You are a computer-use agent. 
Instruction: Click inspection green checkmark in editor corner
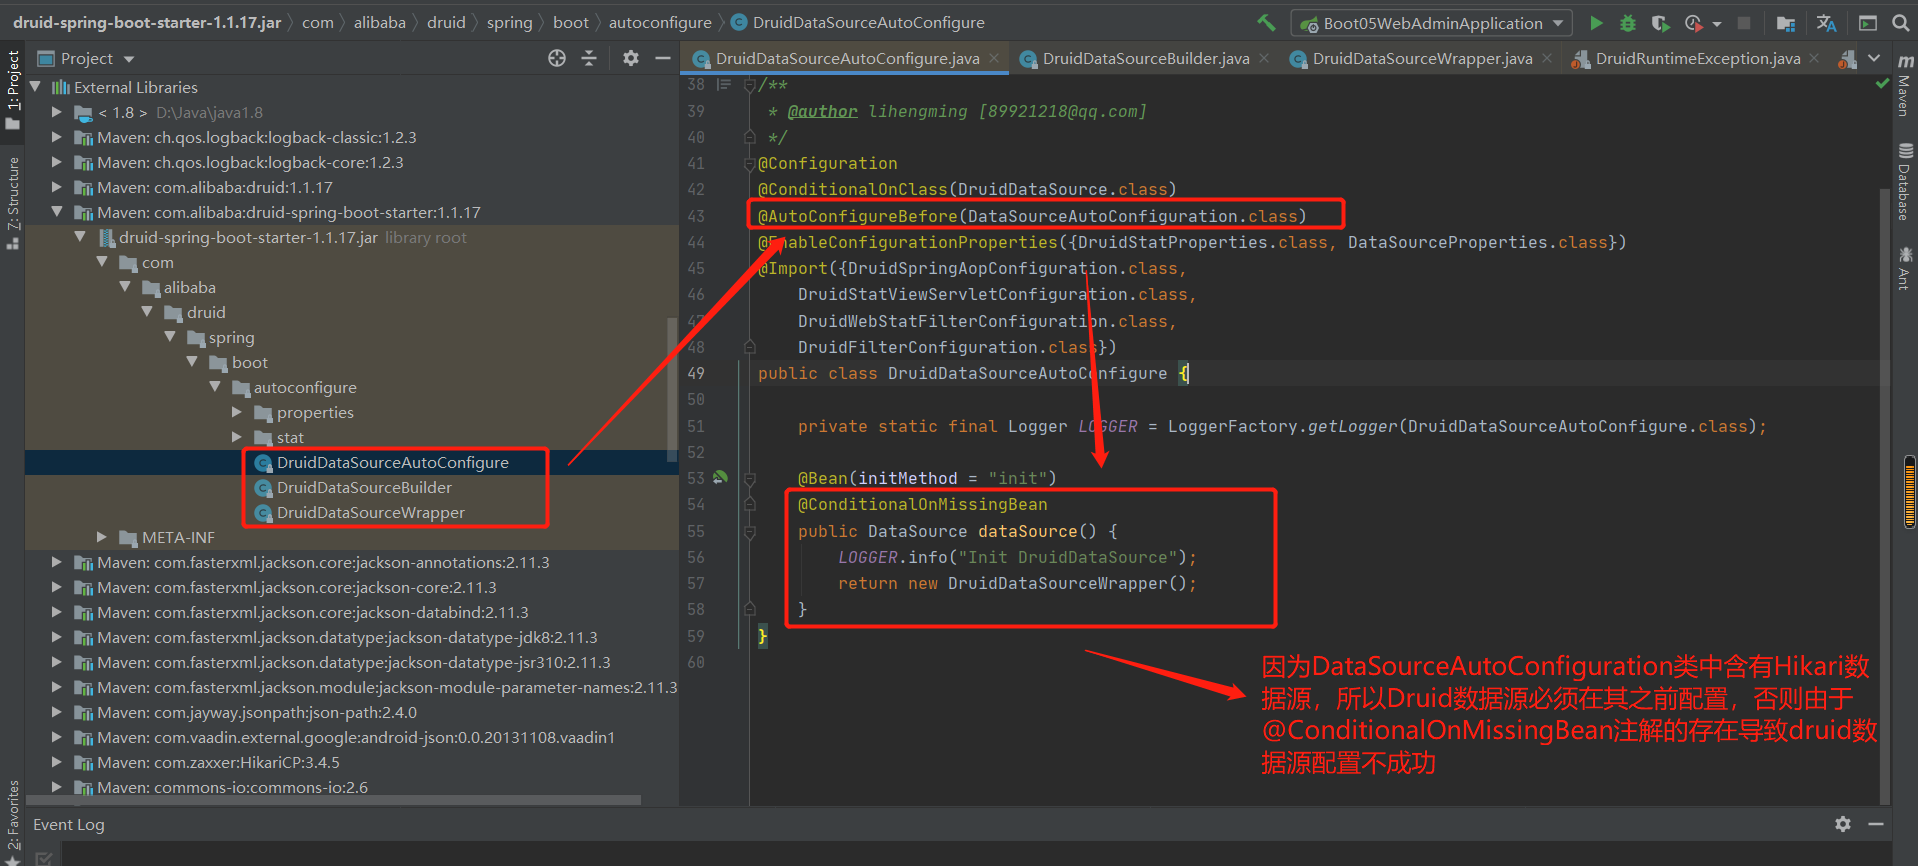point(1882,84)
